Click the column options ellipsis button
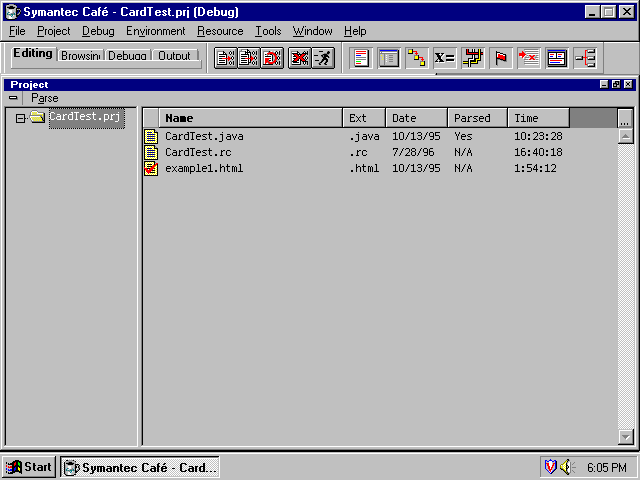This screenshot has width=640, height=480. tap(625, 118)
